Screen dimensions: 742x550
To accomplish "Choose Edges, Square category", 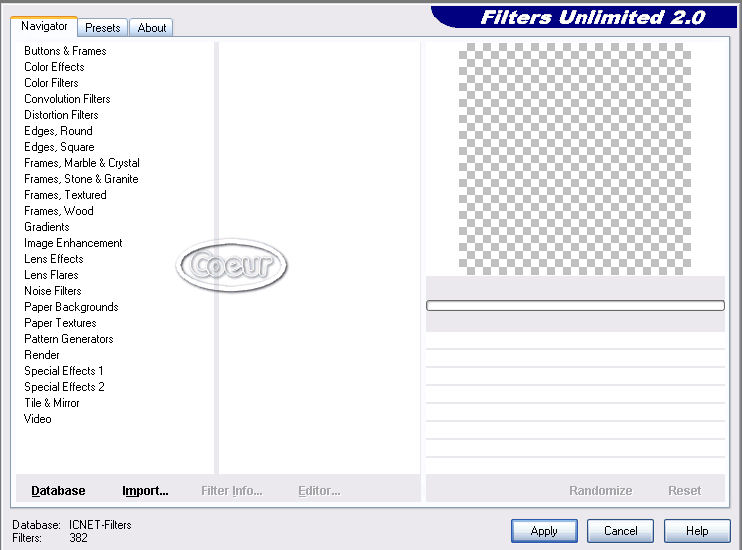I will 59,147.
